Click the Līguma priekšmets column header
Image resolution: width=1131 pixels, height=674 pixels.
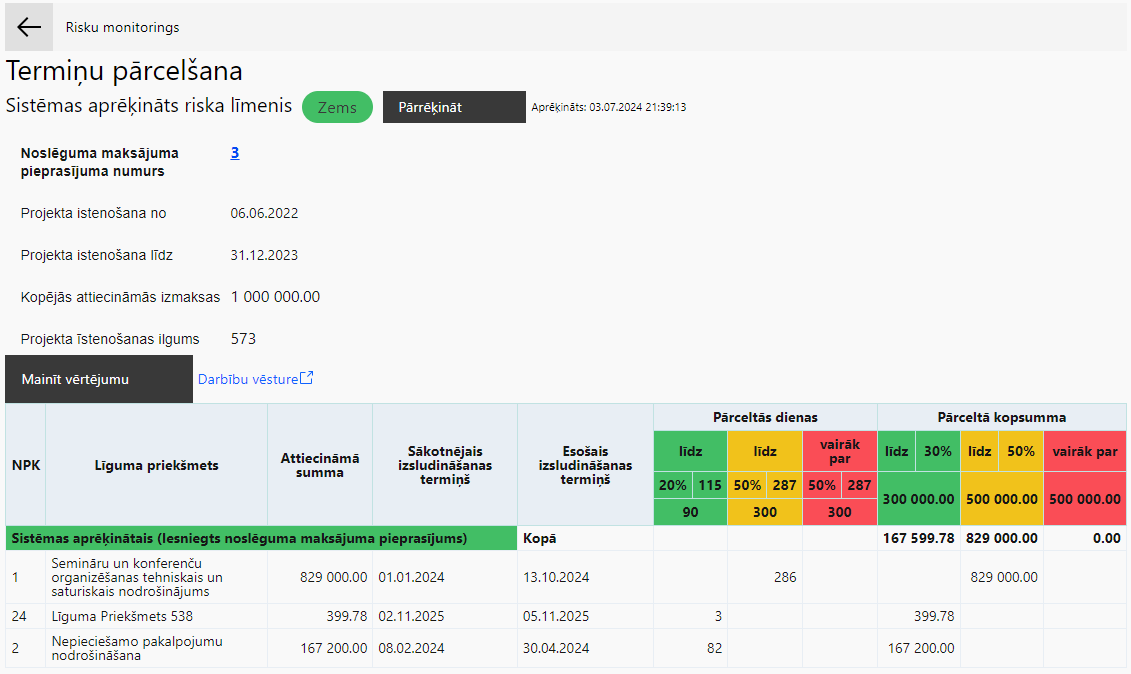(157, 465)
